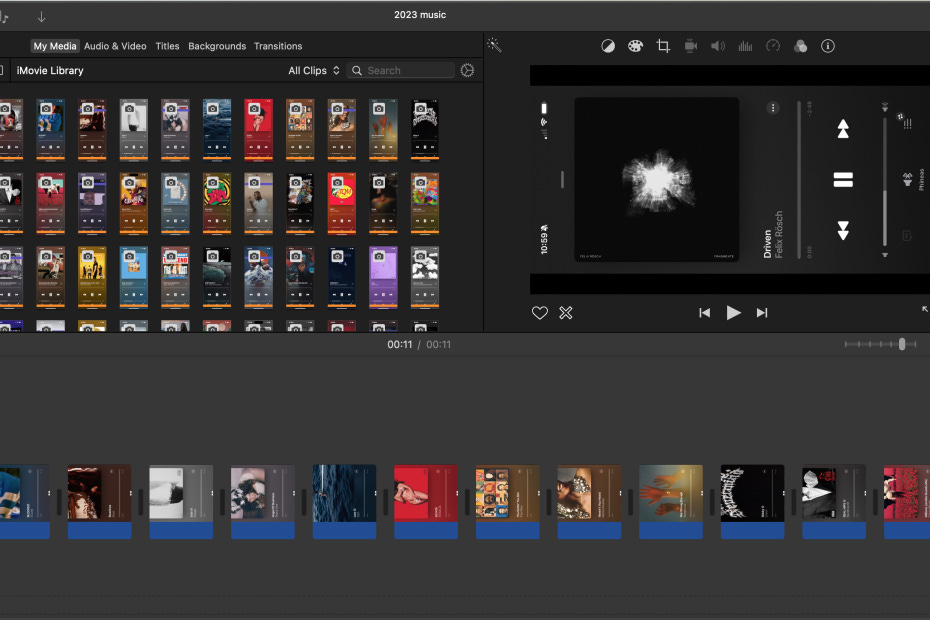This screenshot has height=620, width=930.
Task: Mark clip as favorite with heart
Action: 539,313
